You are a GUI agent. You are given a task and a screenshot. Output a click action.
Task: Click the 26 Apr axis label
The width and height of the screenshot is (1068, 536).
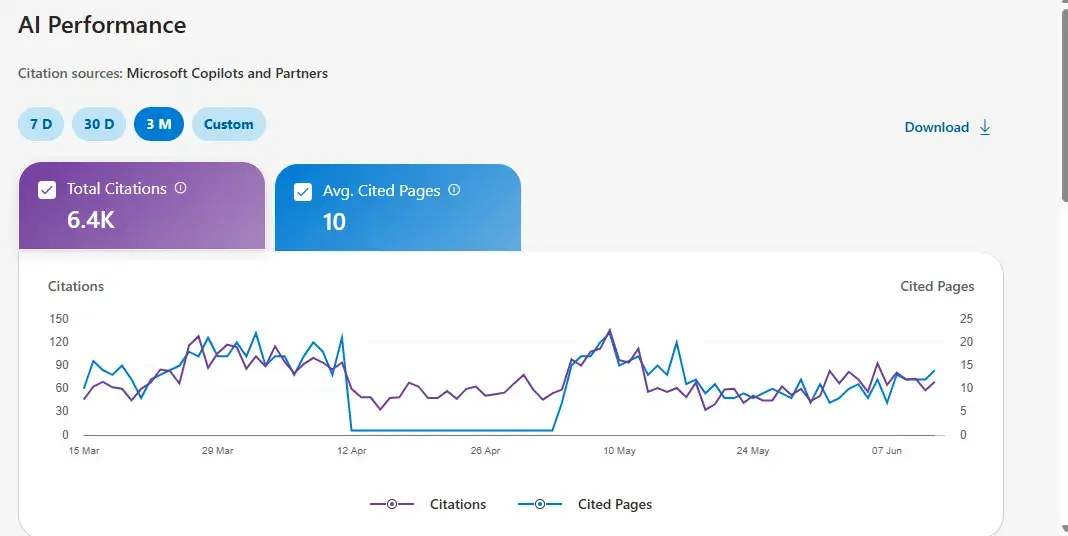[x=486, y=451]
